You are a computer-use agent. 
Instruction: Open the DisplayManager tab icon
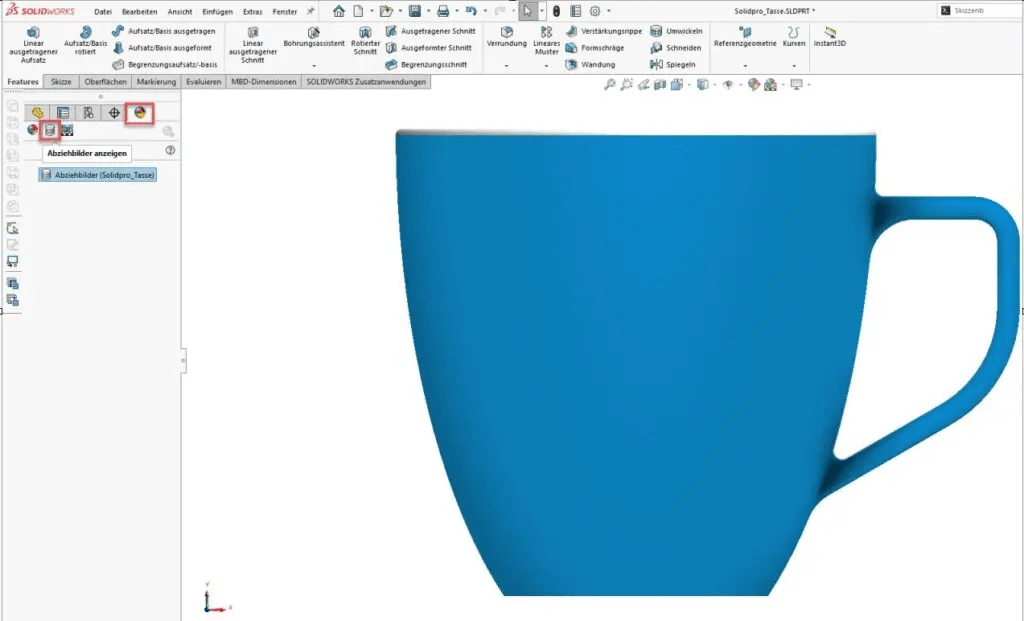click(140, 113)
